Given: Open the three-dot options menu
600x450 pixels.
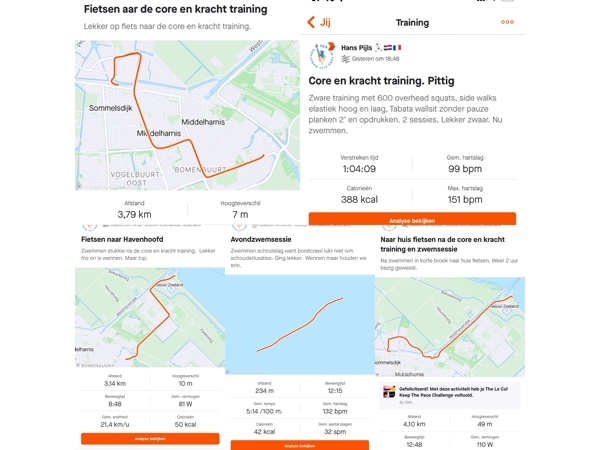Looking at the screenshot, I should point(507,22).
